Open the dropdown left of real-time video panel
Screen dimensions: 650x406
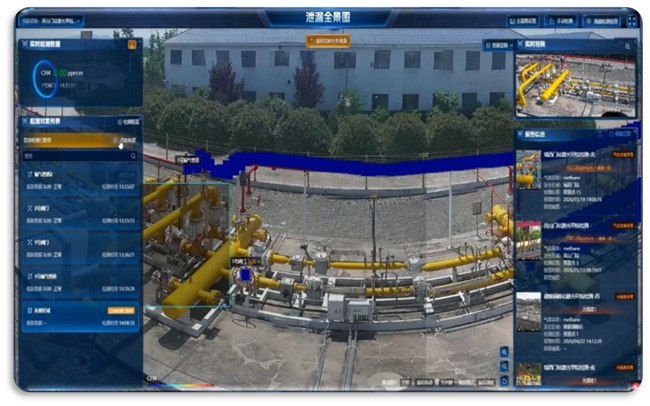tap(499, 45)
